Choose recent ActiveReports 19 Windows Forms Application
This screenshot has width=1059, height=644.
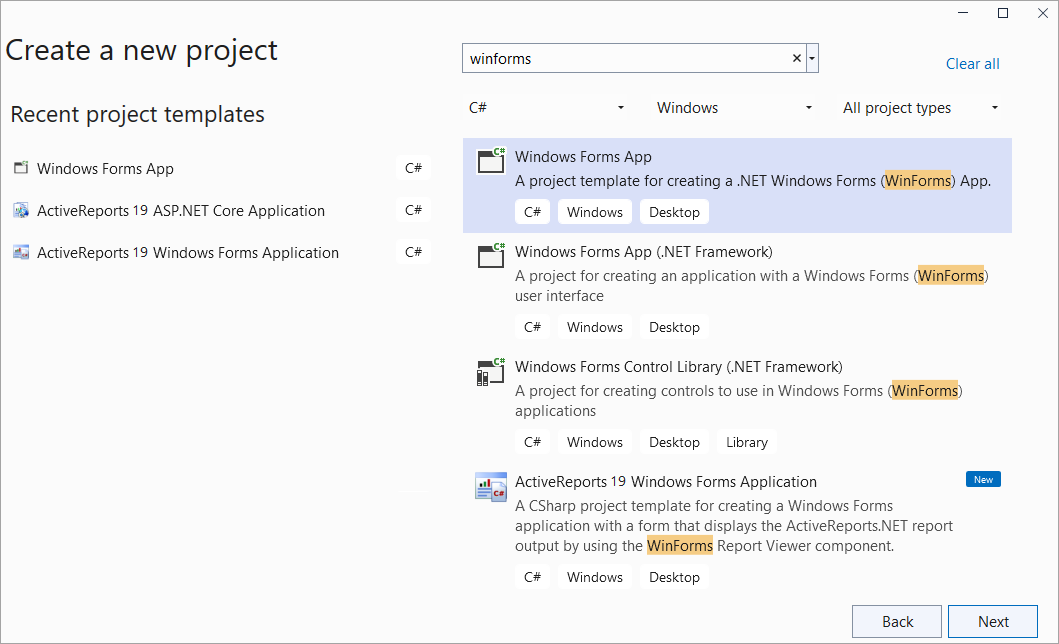(x=188, y=252)
